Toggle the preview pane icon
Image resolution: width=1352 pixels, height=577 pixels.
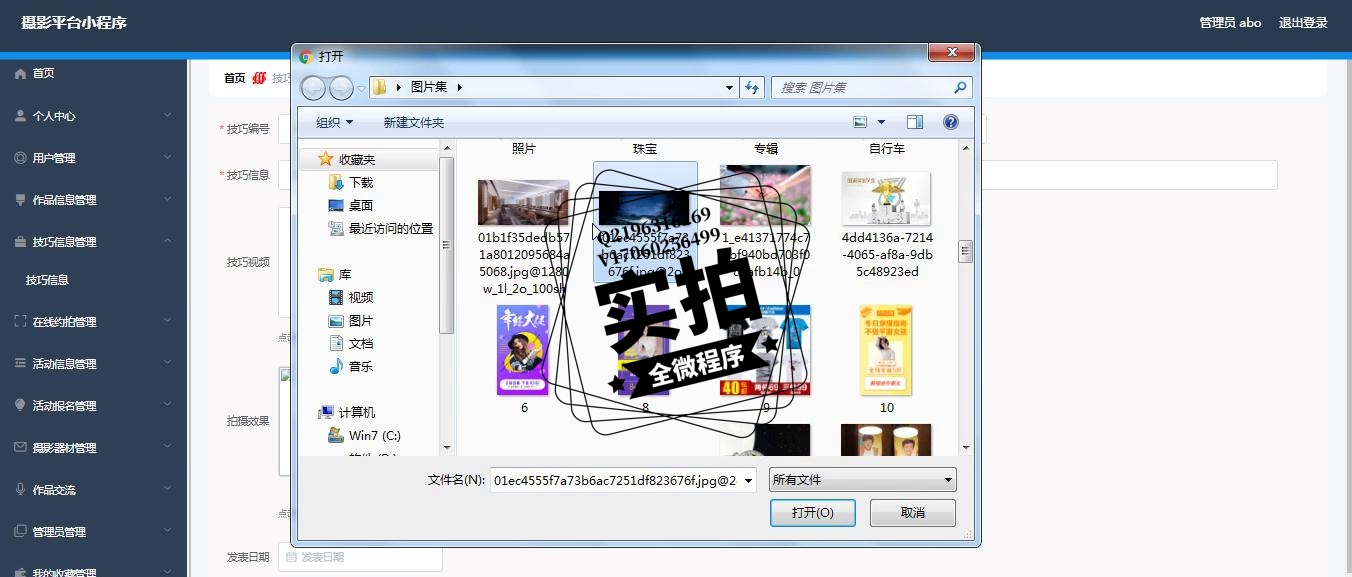915,122
